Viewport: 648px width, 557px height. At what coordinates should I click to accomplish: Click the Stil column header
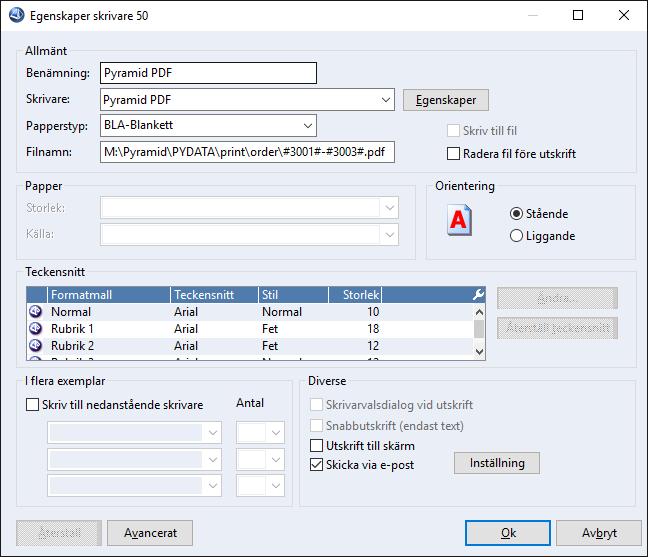click(x=293, y=295)
